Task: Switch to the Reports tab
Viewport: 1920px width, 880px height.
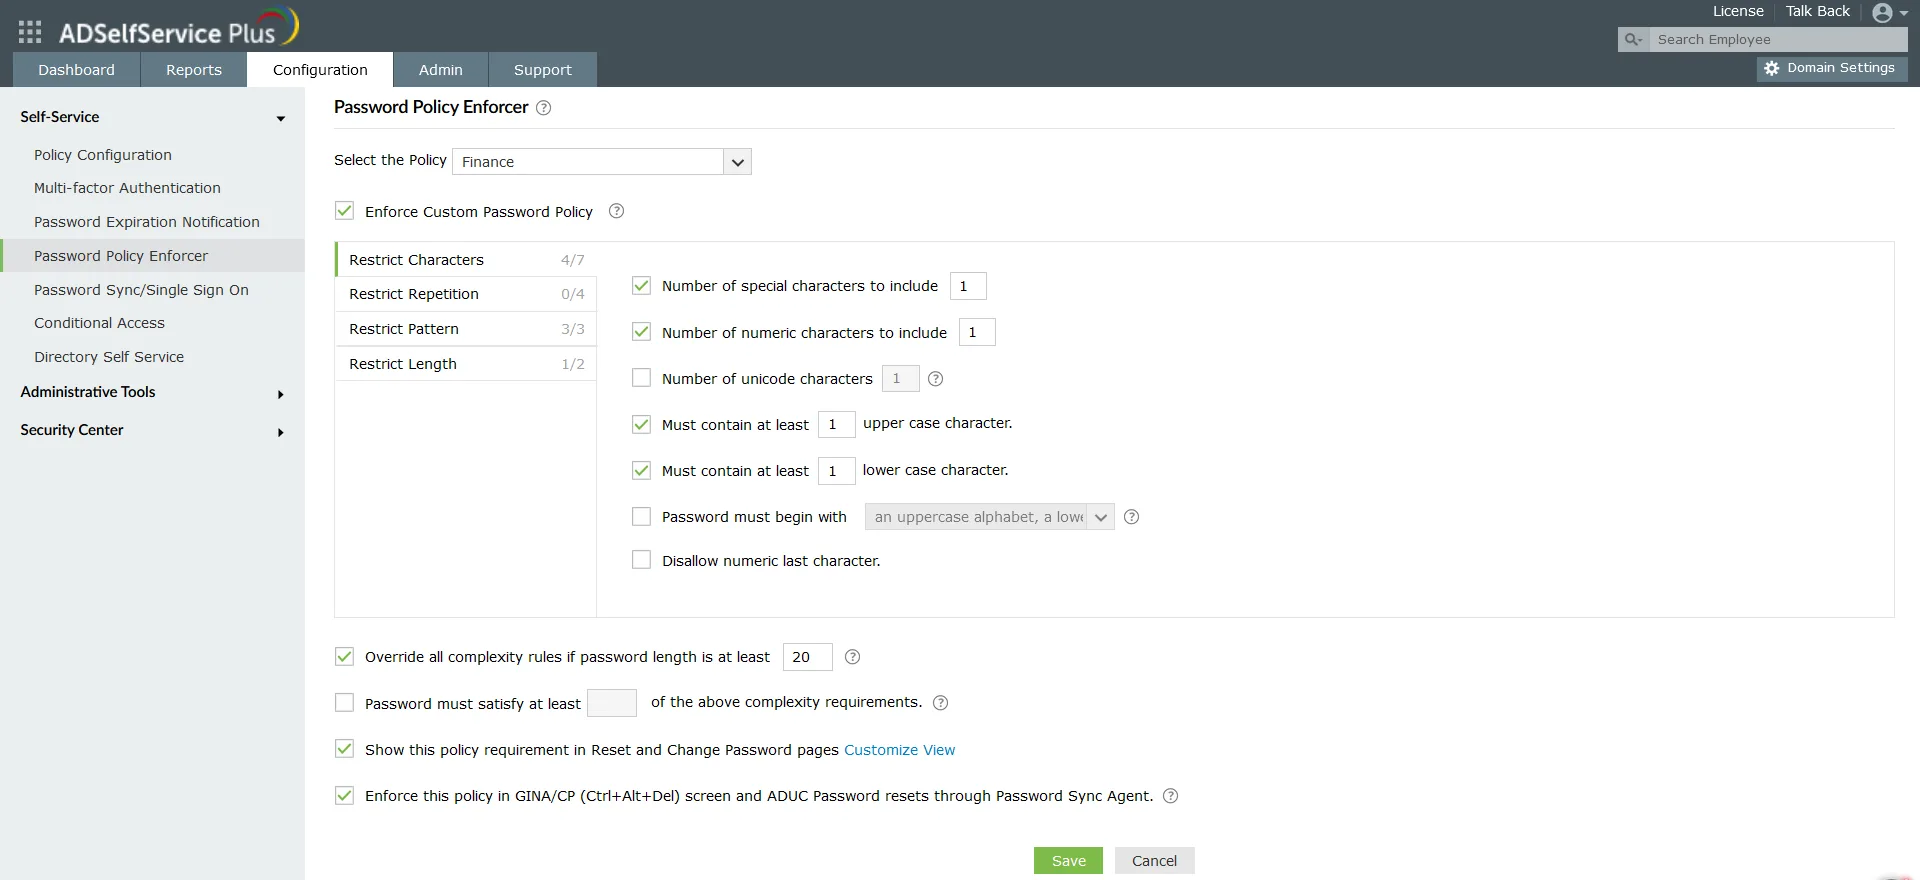Action: click(194, 70)
